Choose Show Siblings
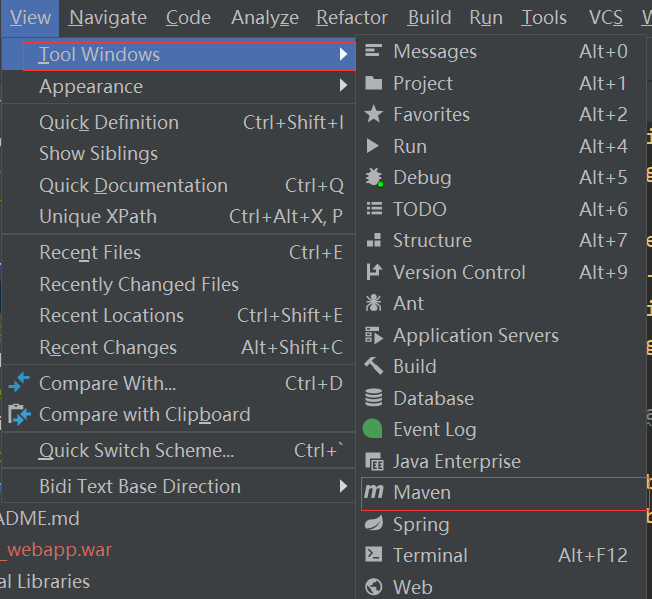Screen dimensions: 652x599 179,153
